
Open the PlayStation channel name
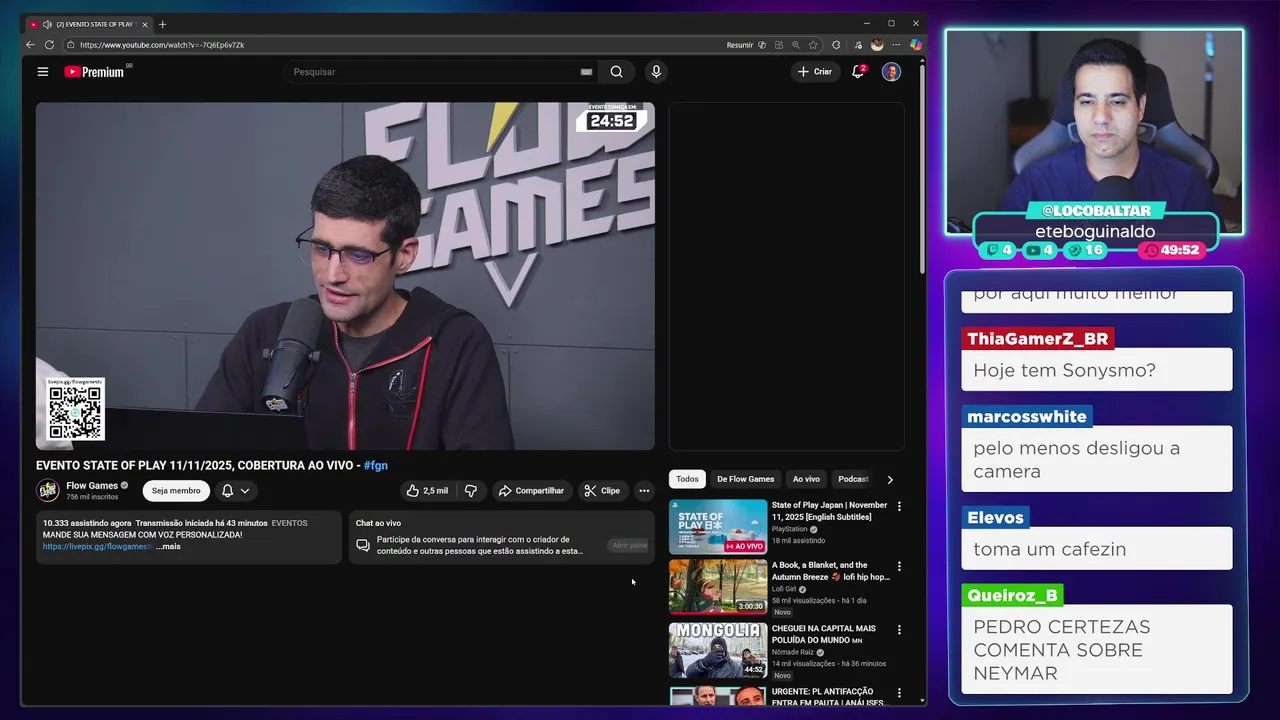click(789, 529)
